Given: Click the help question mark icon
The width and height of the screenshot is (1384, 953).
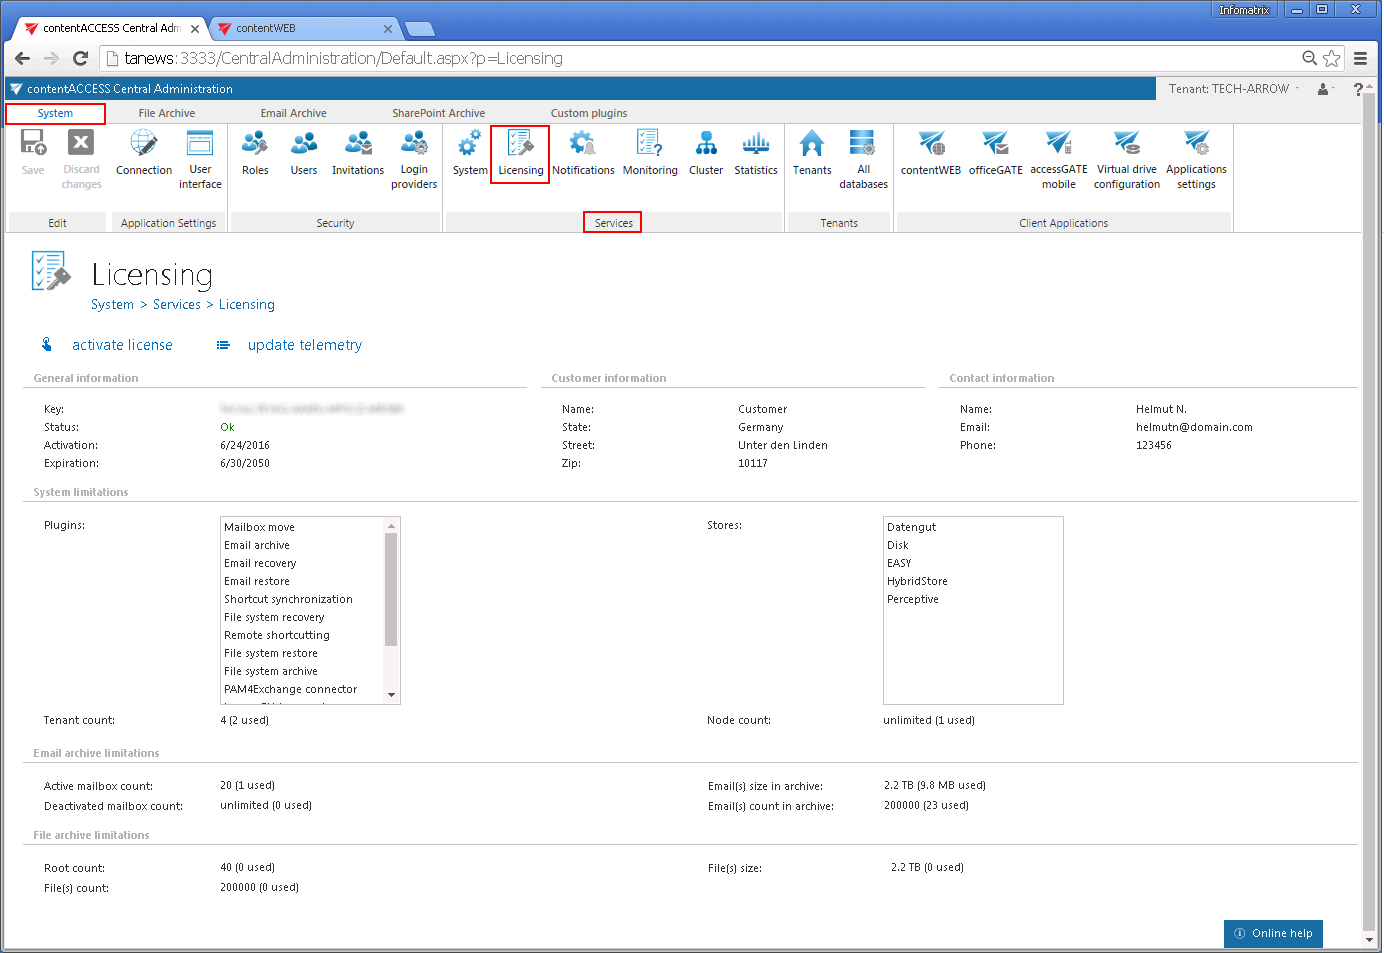Looking at the screenshot, I should click(x=1357, y=89).
